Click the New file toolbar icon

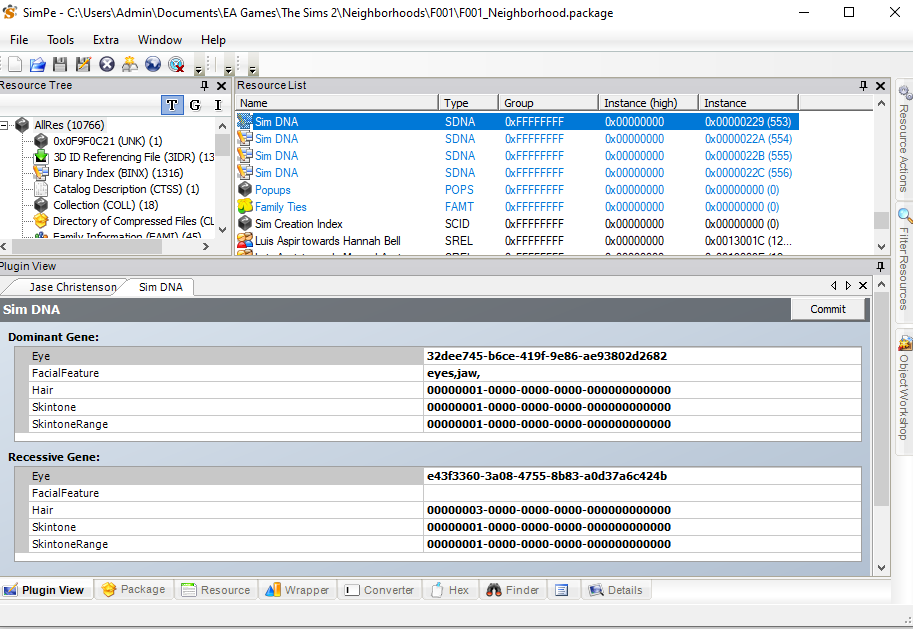(15, 64)
